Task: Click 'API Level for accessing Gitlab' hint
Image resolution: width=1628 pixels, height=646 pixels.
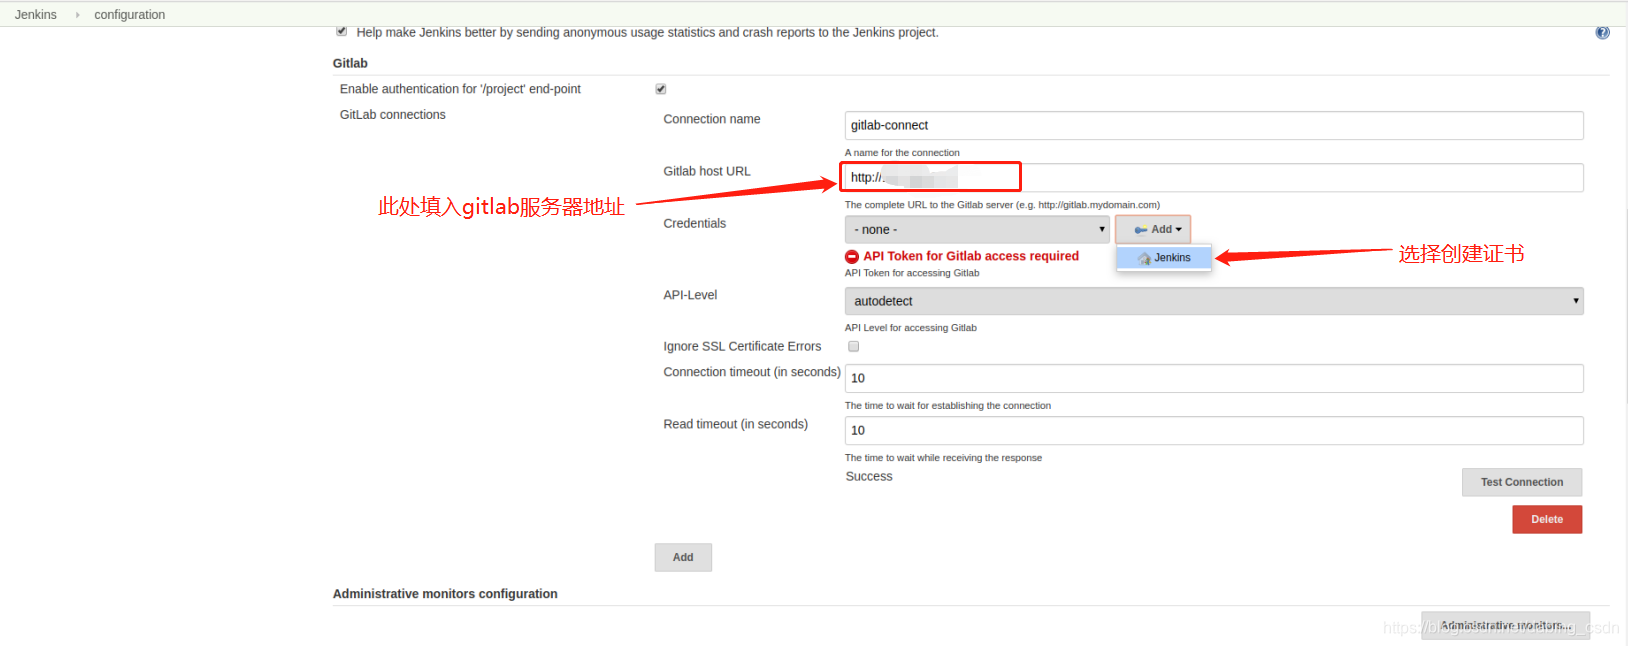Action: pyautogui.click(x=911, y=328)
